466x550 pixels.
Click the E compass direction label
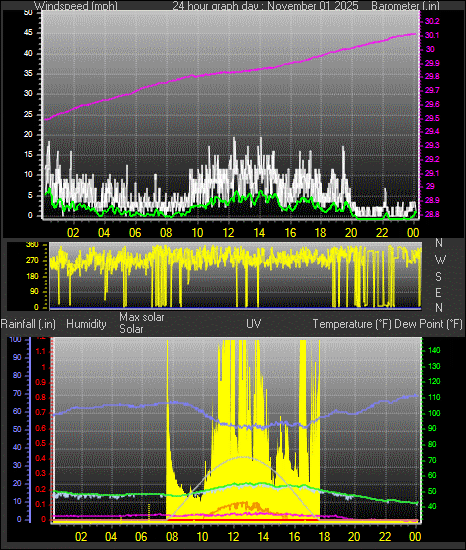(x=438, y=292)
